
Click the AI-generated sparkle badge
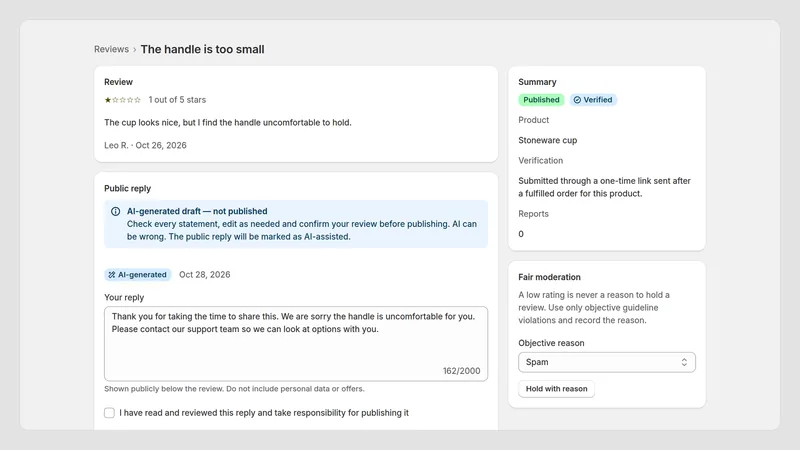[x=138, y=274]
